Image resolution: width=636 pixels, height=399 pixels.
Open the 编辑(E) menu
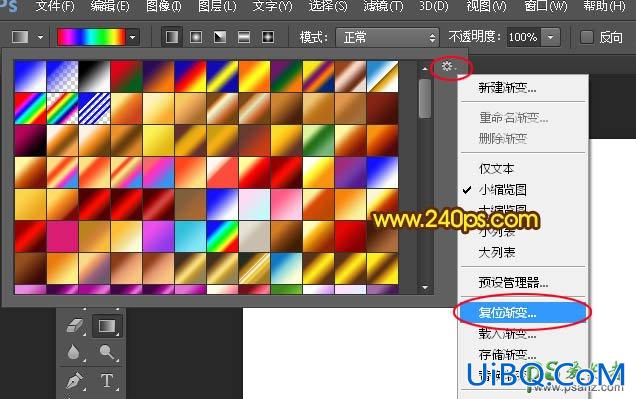(x=110, y=6)
